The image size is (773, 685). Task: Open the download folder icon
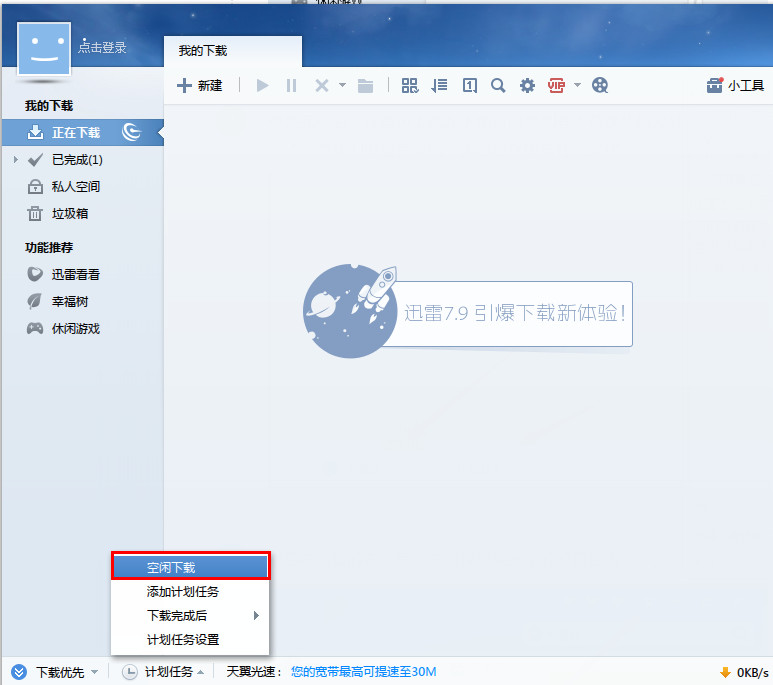pyautogui.click(x=365, y=86)
